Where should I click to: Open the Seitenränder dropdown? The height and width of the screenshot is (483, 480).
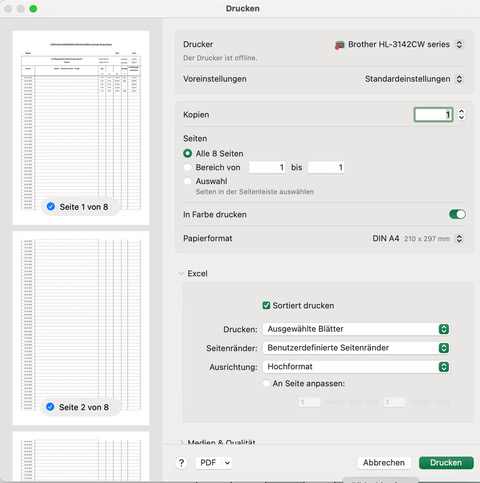[x=356, y=348]
